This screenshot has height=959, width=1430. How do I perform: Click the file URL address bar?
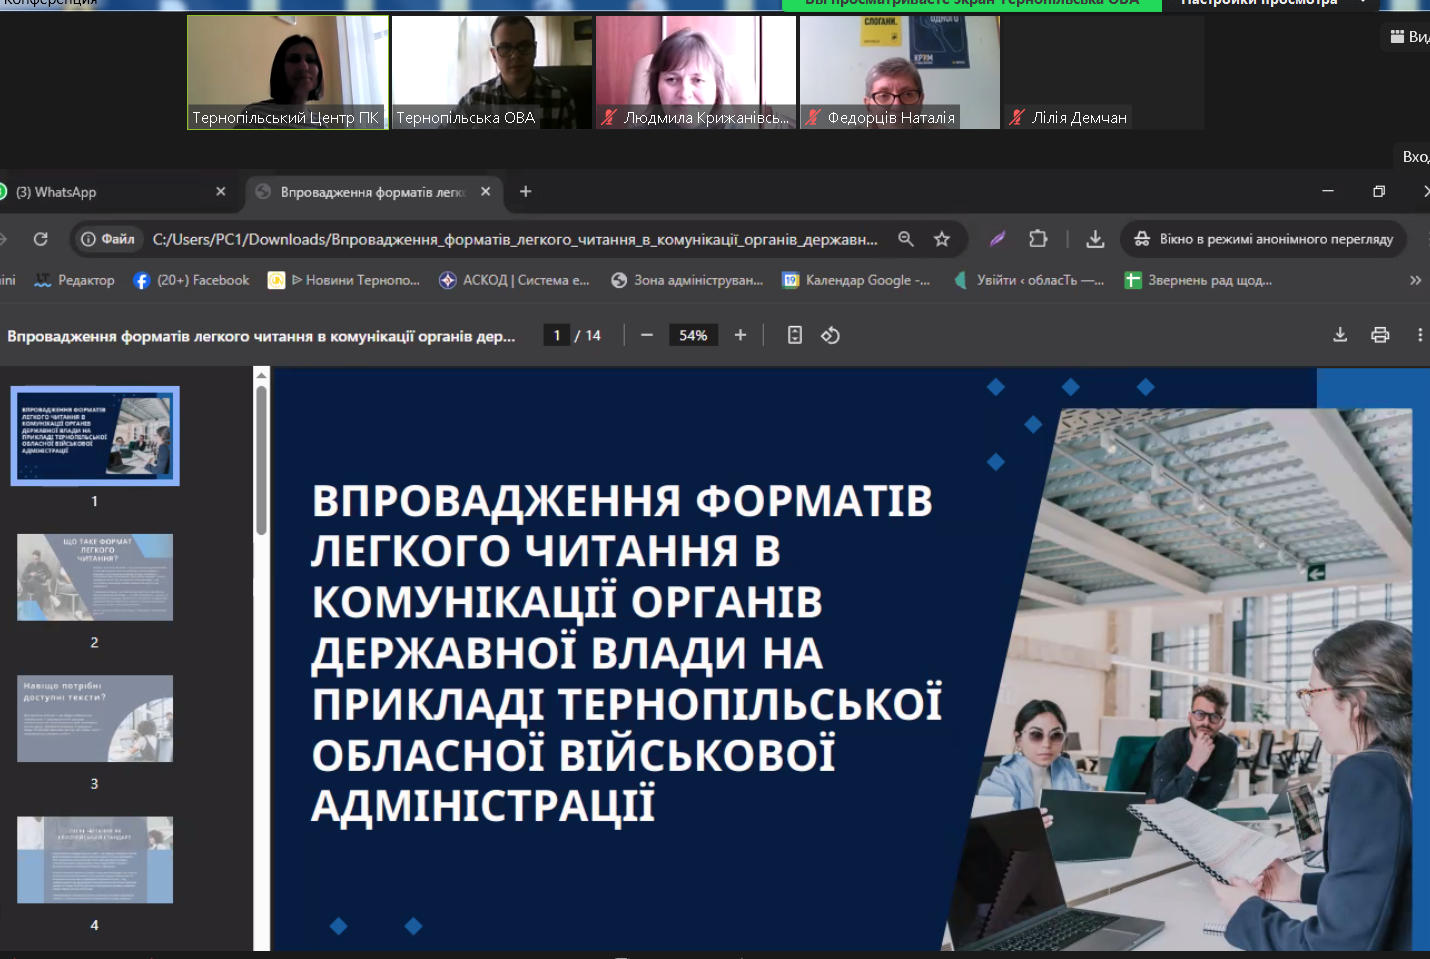[x=514, y=239]
